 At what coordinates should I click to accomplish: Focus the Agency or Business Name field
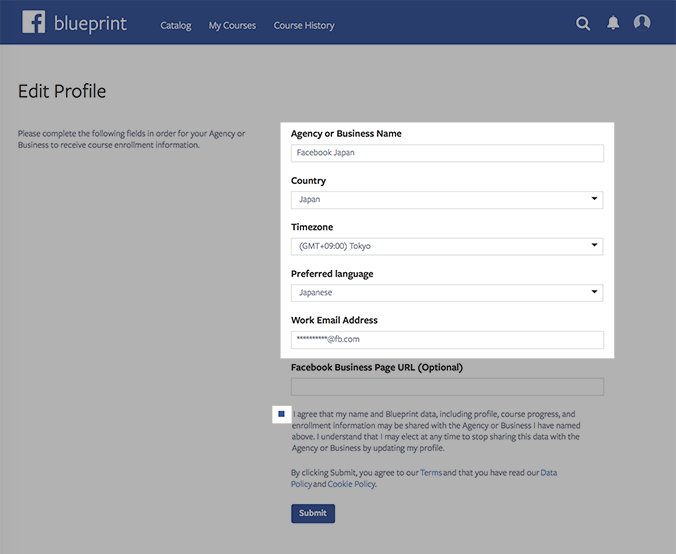pyautogui.click(x=447, y=153)
